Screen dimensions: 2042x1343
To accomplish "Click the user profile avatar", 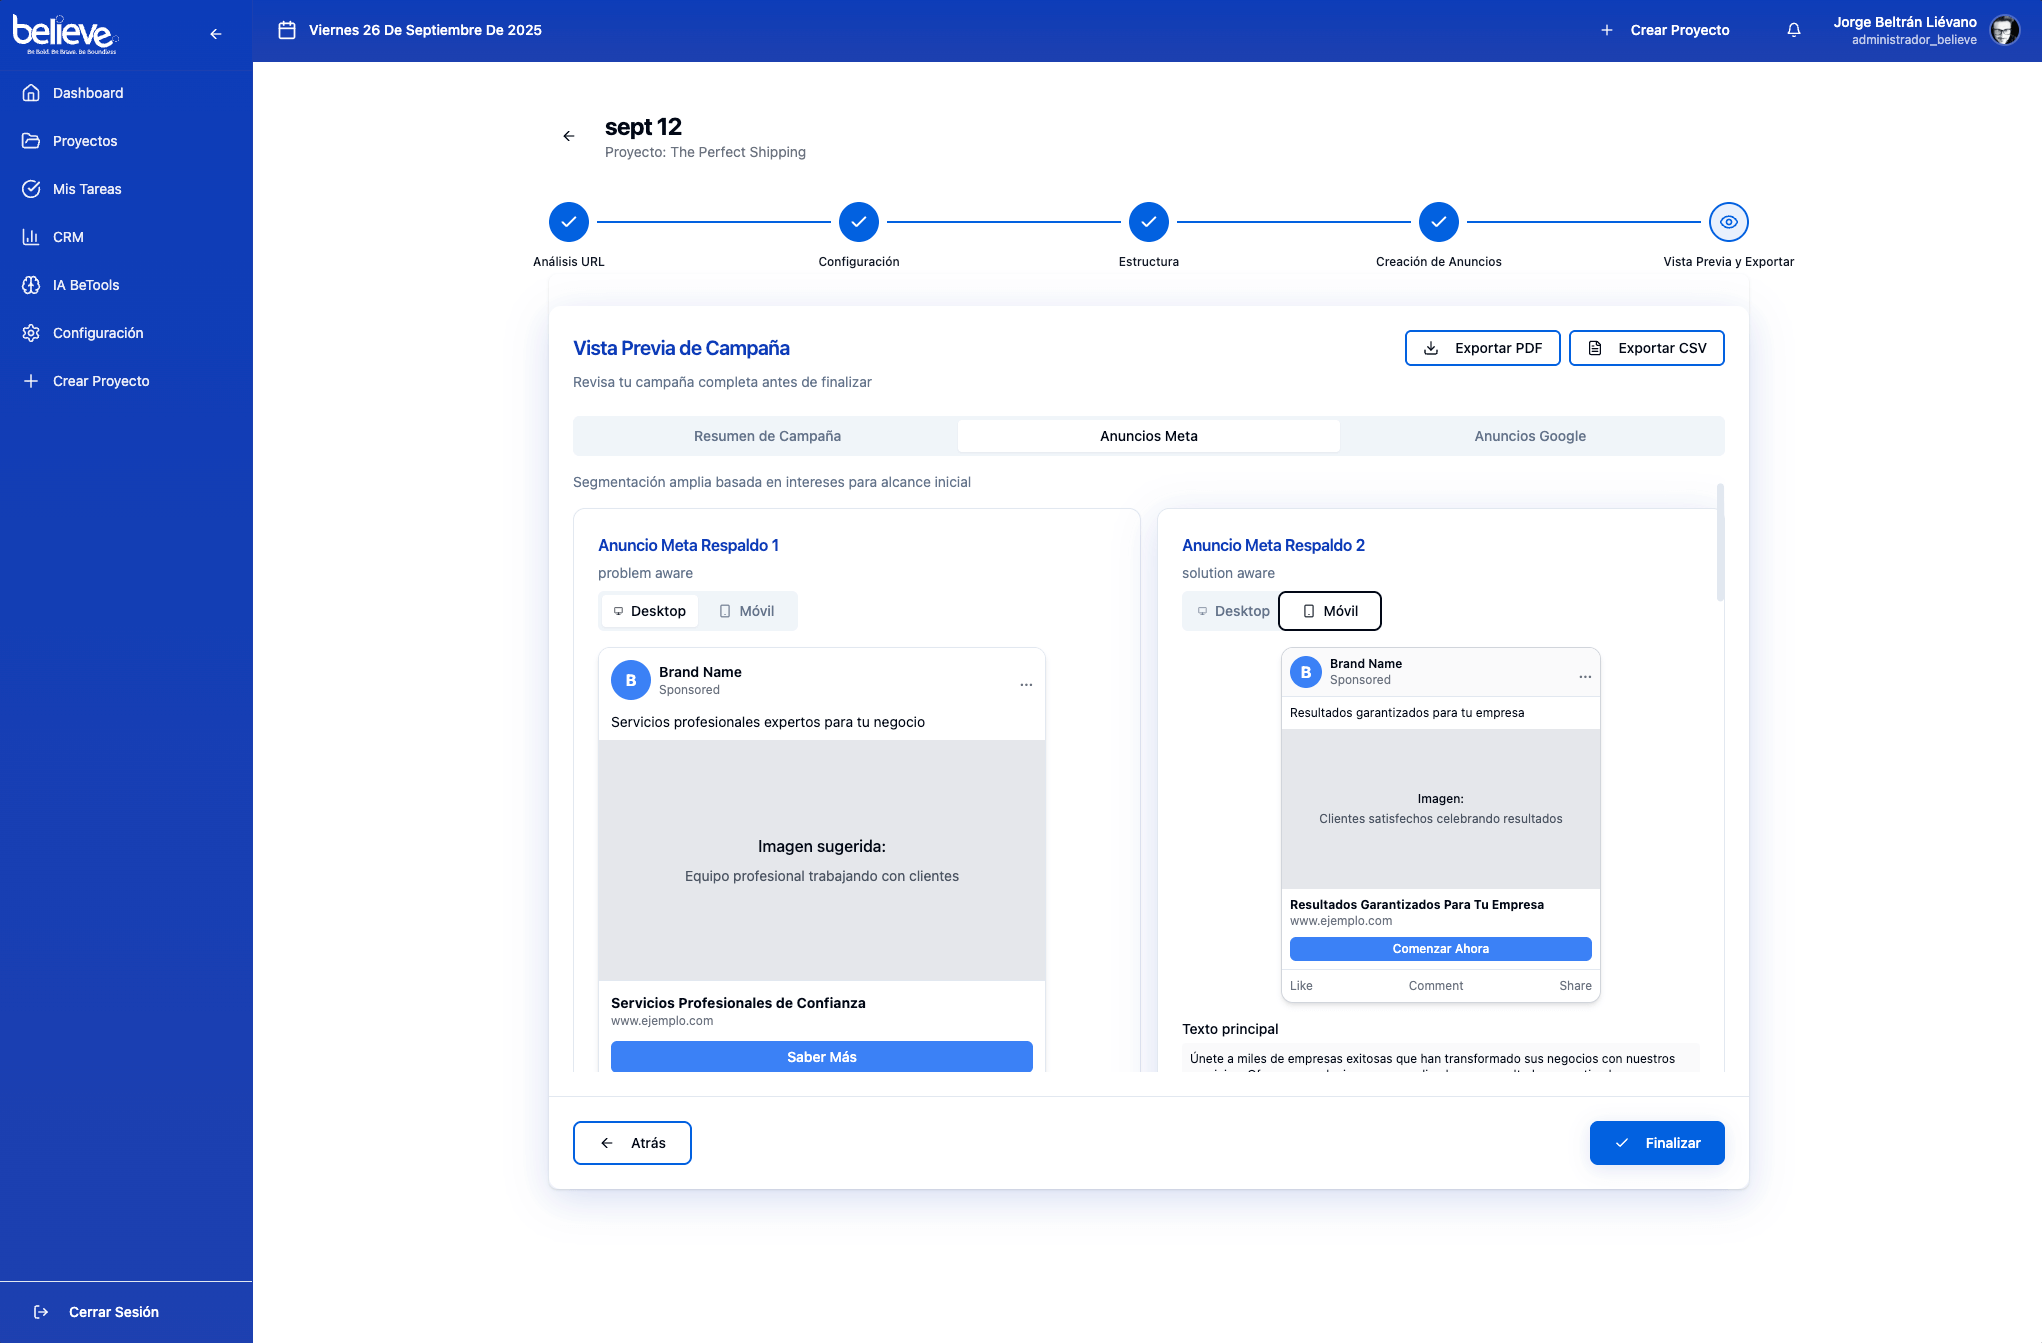I will tap(2004, 30).
